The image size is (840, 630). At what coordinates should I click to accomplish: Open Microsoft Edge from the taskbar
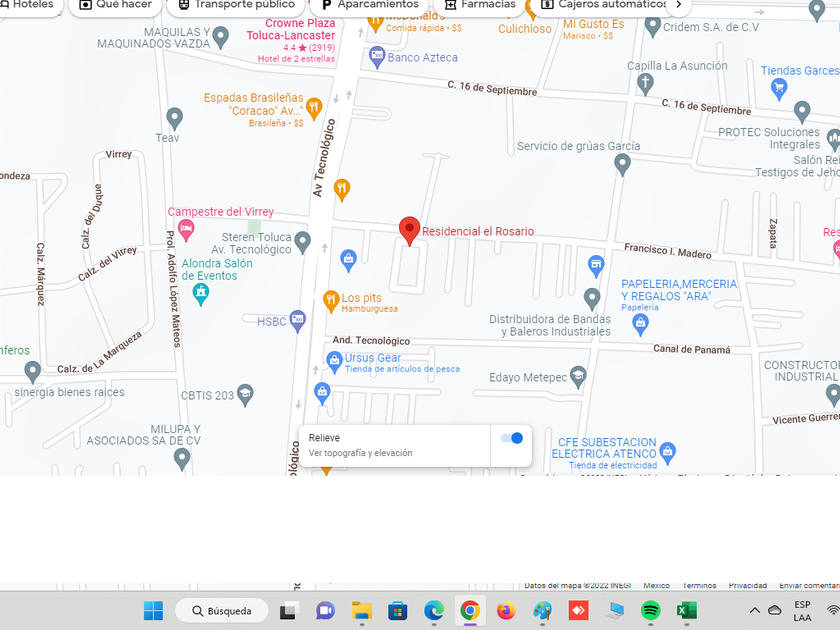coord(434,611)
